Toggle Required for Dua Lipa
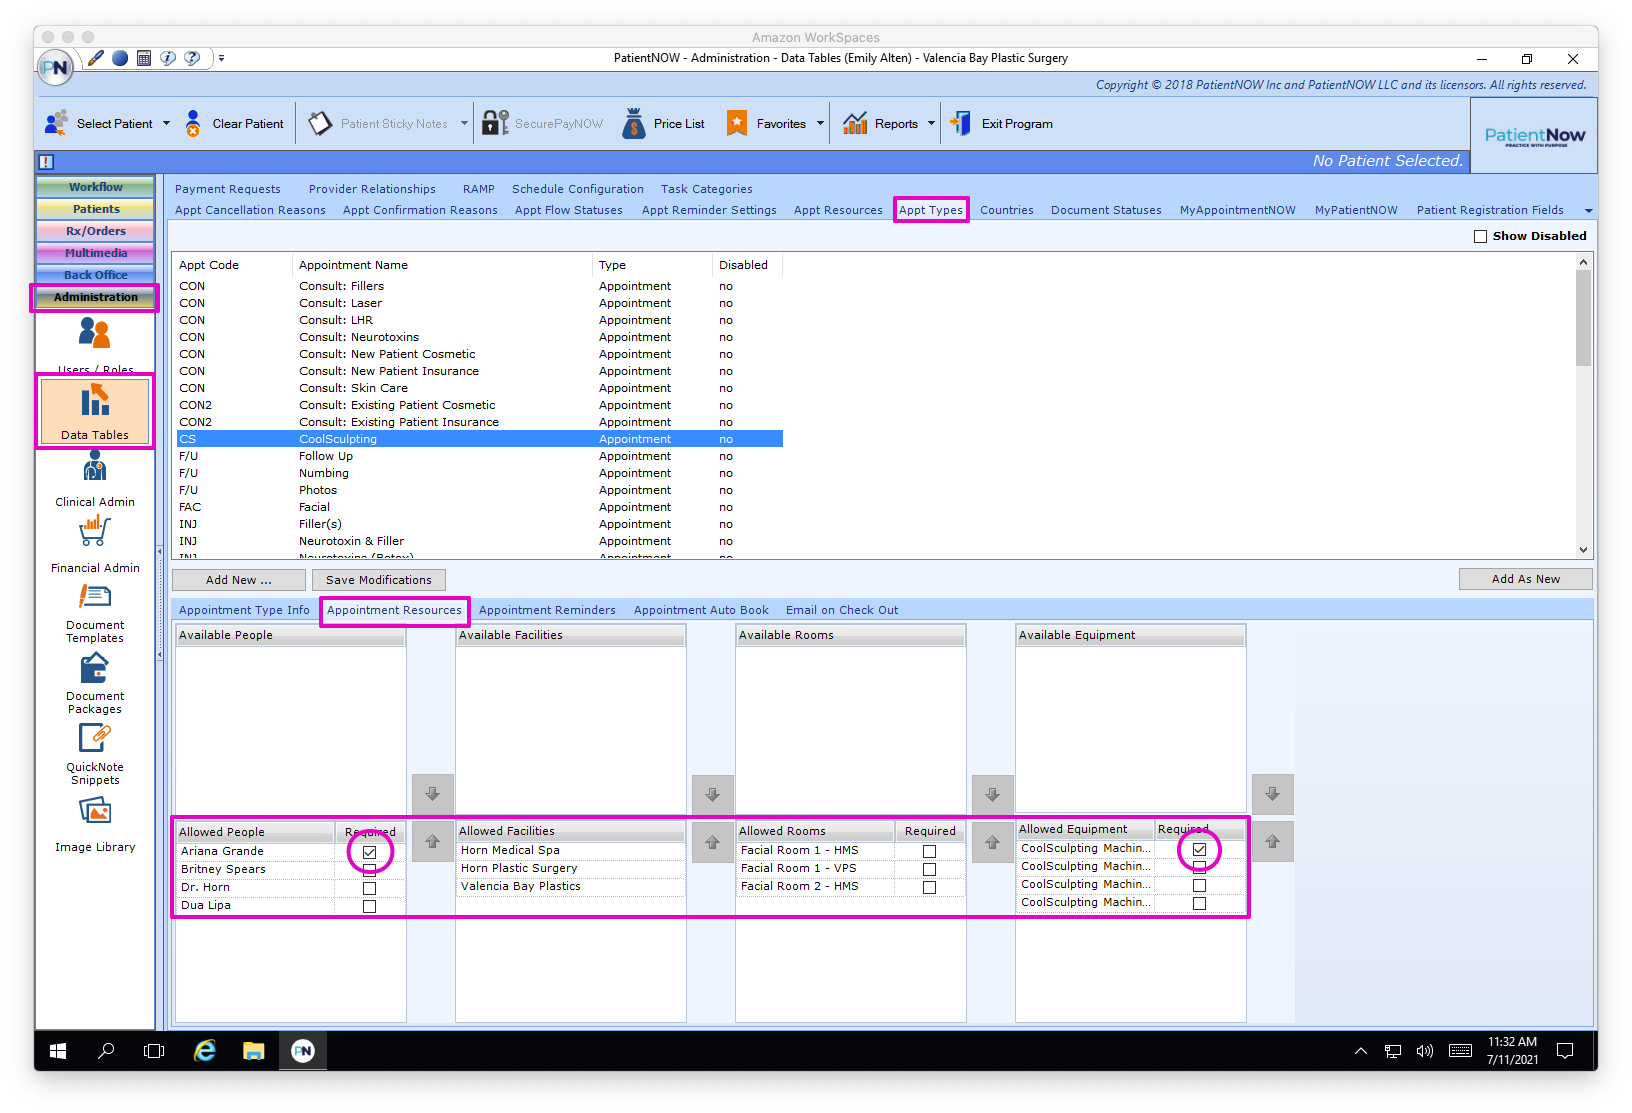 pos(370,906)
